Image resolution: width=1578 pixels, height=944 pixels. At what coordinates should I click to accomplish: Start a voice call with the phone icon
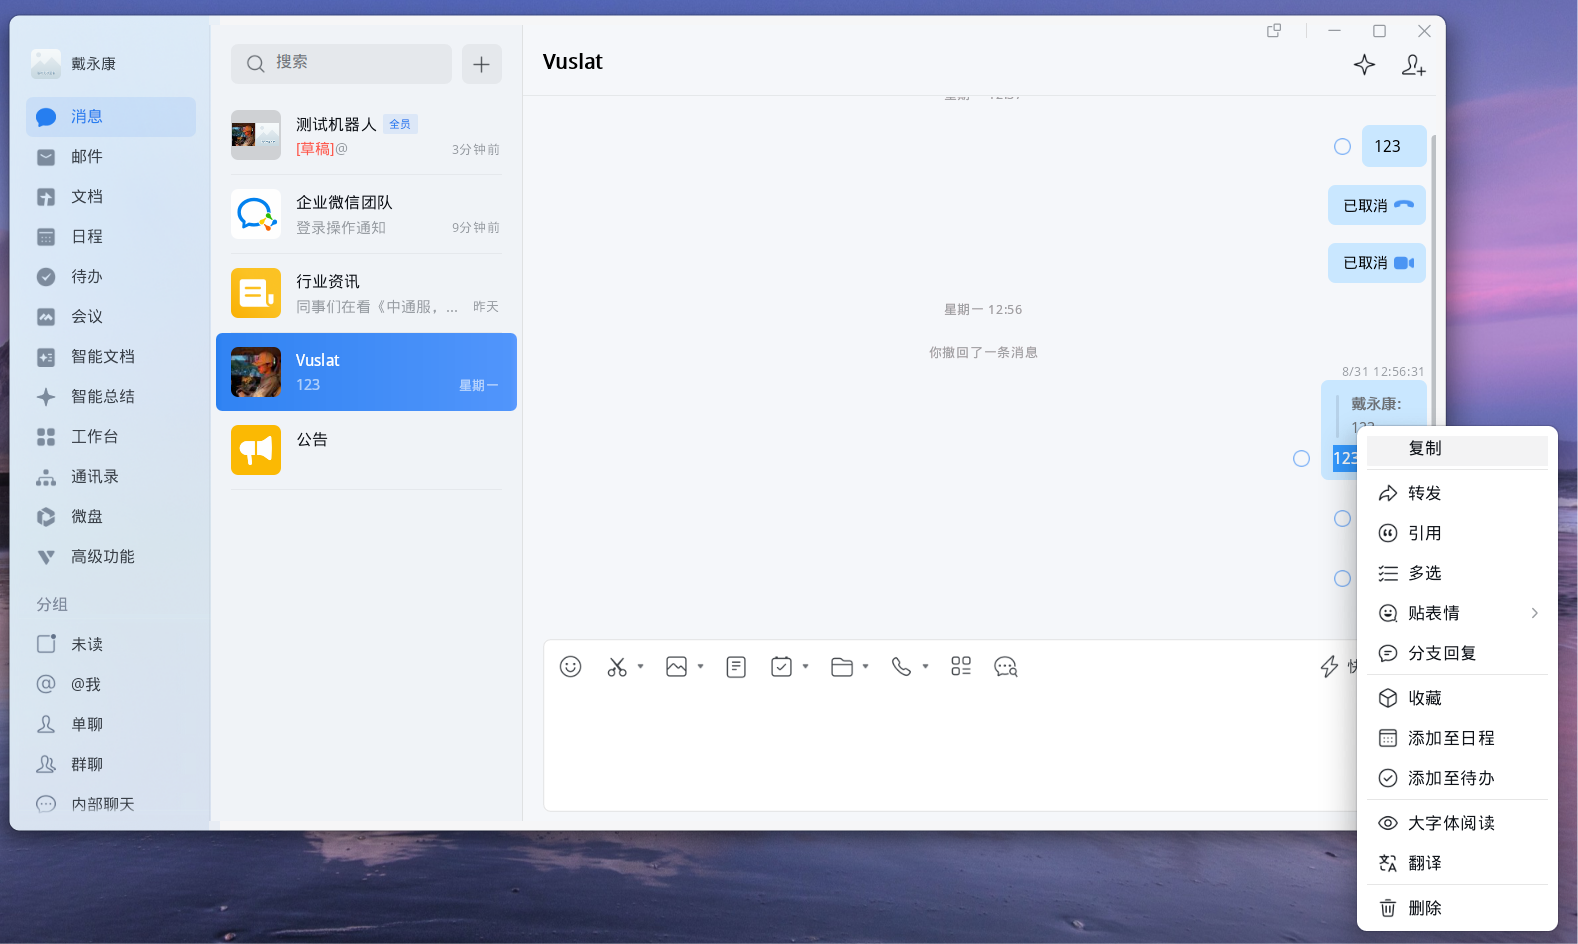tap(901, 667)
